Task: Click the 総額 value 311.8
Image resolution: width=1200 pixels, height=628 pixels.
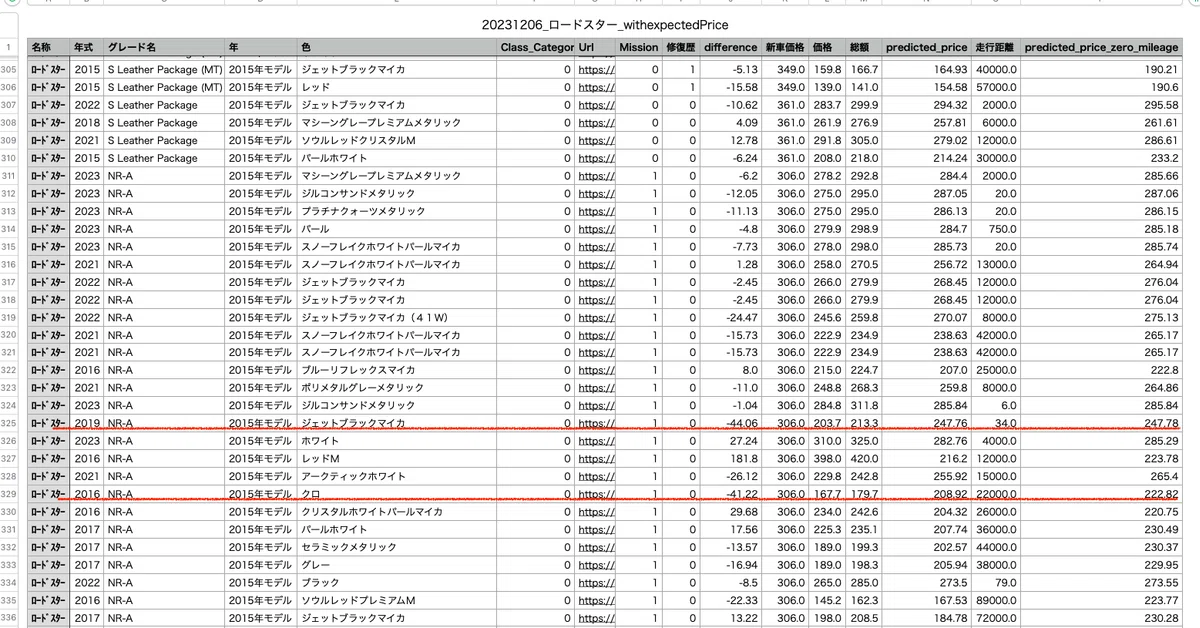Action: coord(865,405)
